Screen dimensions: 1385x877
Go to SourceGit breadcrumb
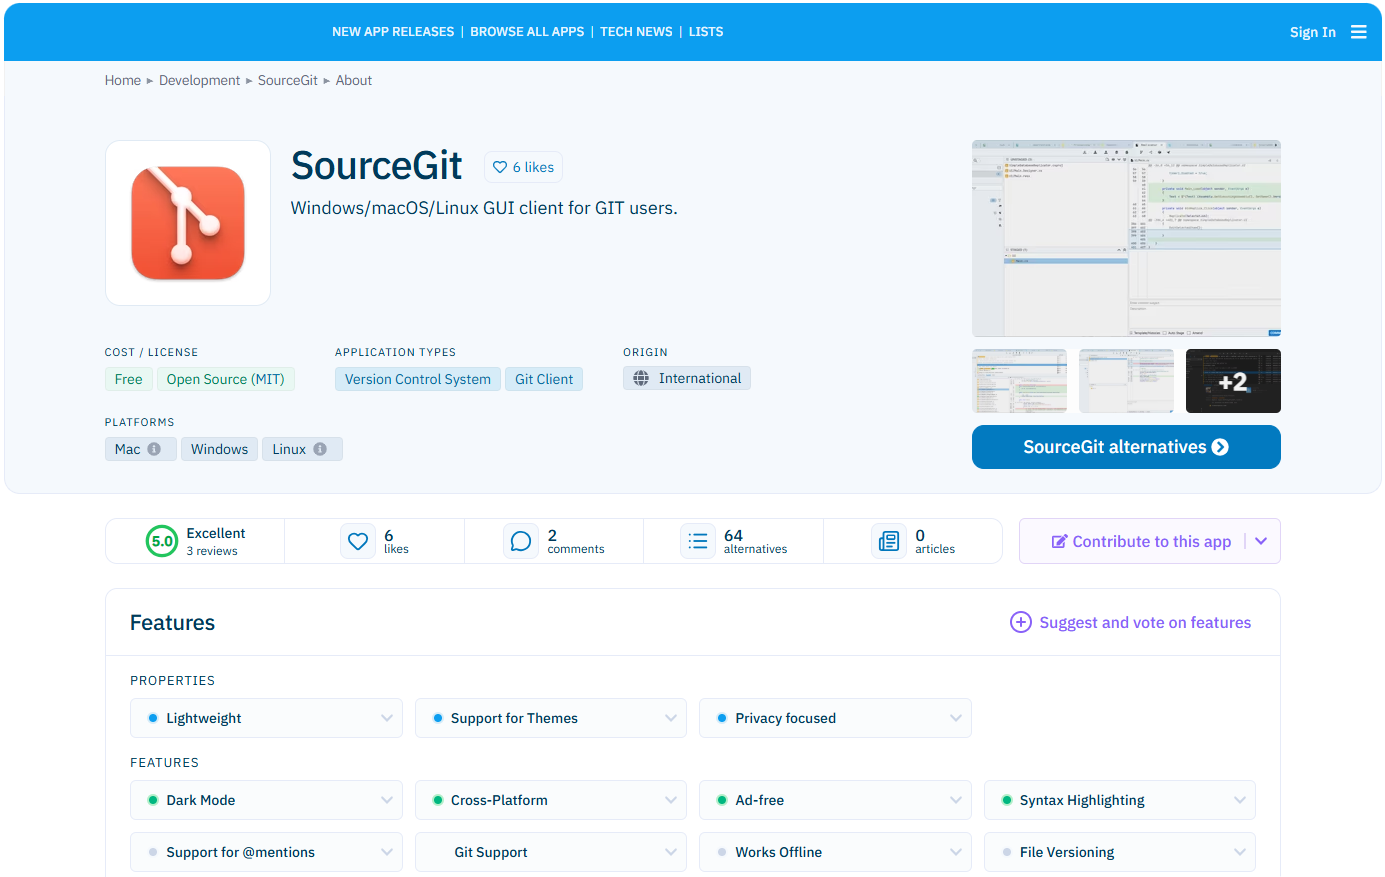(288, 80)
